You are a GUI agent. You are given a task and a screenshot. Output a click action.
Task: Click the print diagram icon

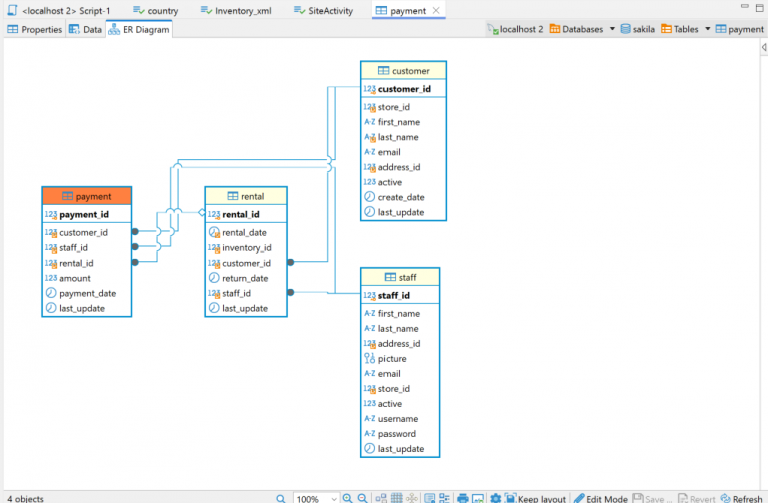pos(462,498)
